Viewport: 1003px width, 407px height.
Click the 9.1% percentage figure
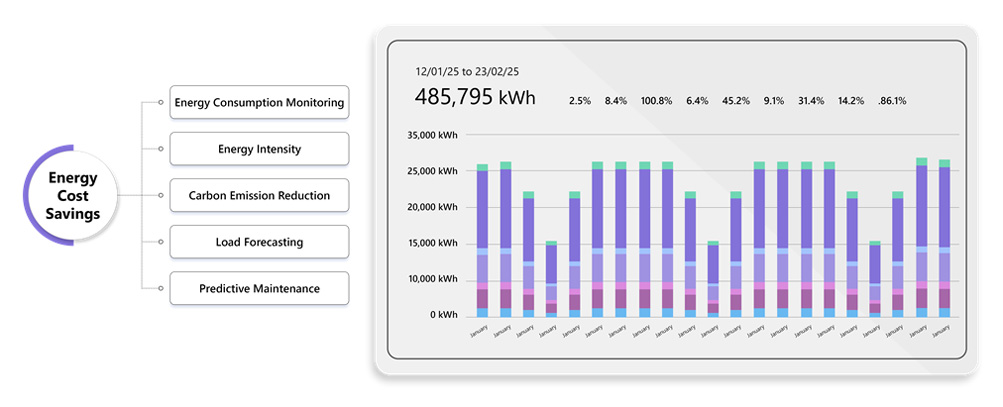click(x=774, y=101)
